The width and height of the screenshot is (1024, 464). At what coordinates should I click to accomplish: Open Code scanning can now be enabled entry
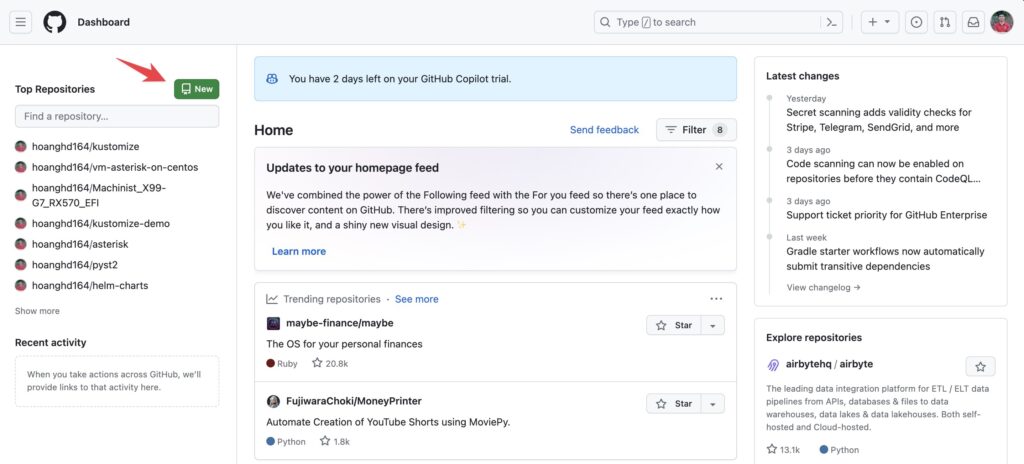coord(884,171)
